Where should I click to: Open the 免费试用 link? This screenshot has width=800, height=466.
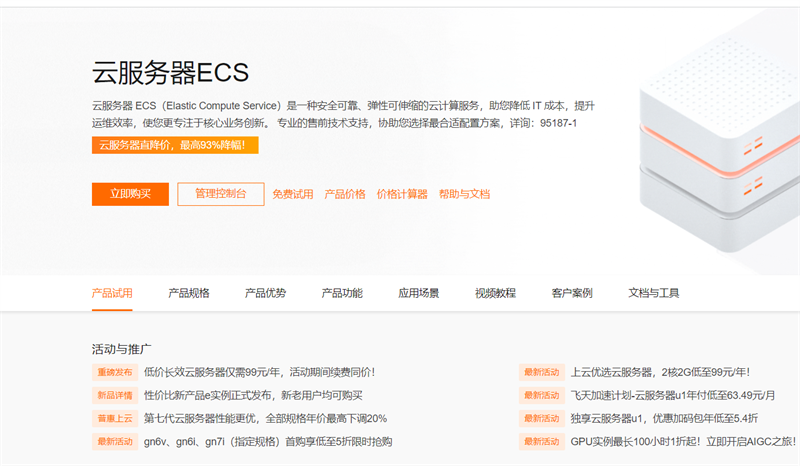tap(292, 194)
